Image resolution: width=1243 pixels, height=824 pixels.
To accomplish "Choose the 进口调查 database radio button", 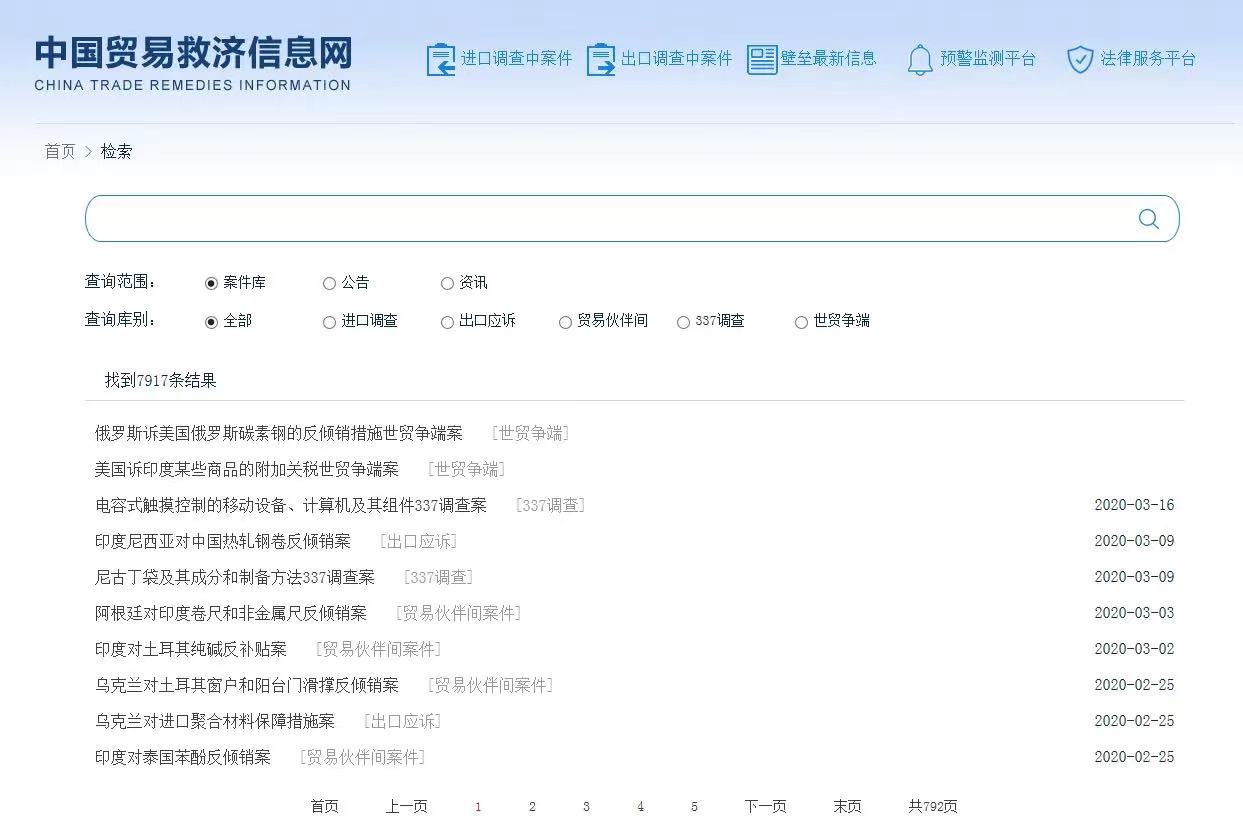I will click(329, 322).
